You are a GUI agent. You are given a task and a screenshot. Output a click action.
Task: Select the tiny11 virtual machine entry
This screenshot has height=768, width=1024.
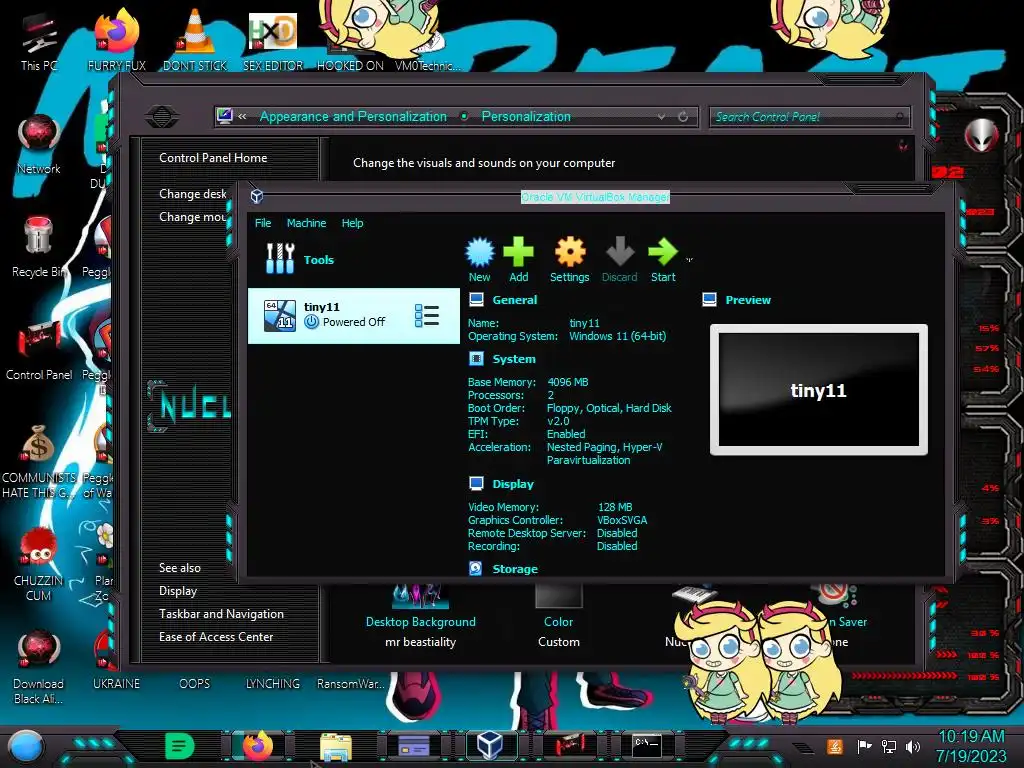[x=354, y=315]
